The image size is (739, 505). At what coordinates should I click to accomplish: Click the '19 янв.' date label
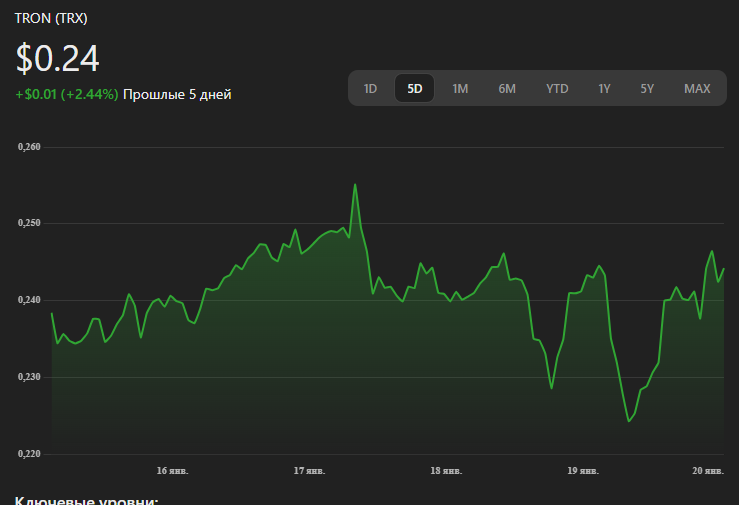click(583, 471)
